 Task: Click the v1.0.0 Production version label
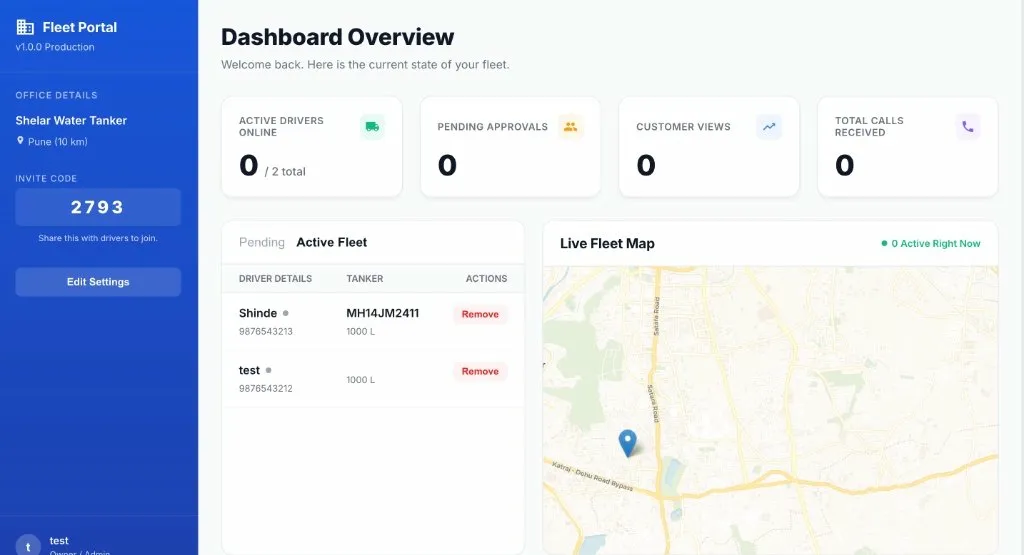pos(55,47)
